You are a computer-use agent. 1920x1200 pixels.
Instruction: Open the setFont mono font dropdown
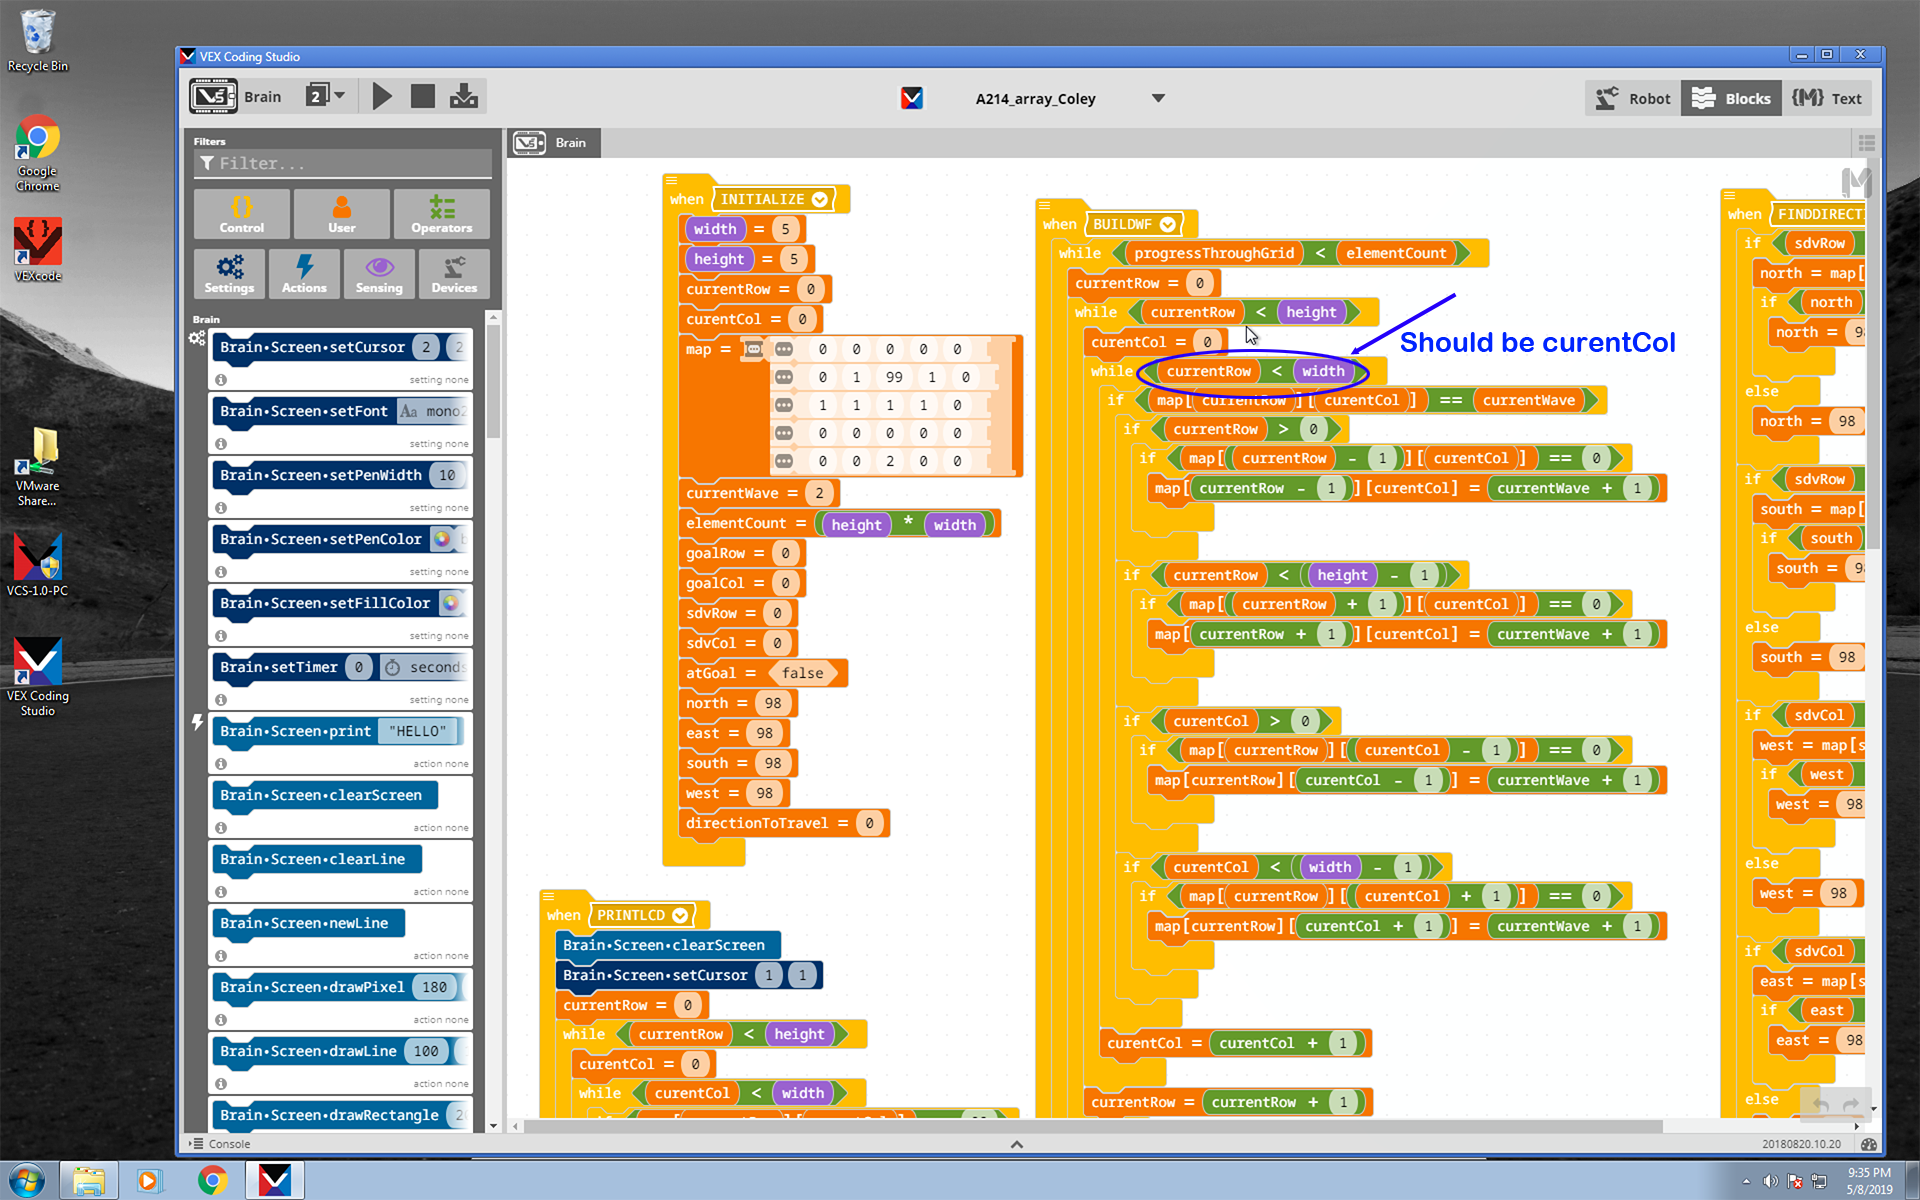pyautogui.click(x=433, y=411)
